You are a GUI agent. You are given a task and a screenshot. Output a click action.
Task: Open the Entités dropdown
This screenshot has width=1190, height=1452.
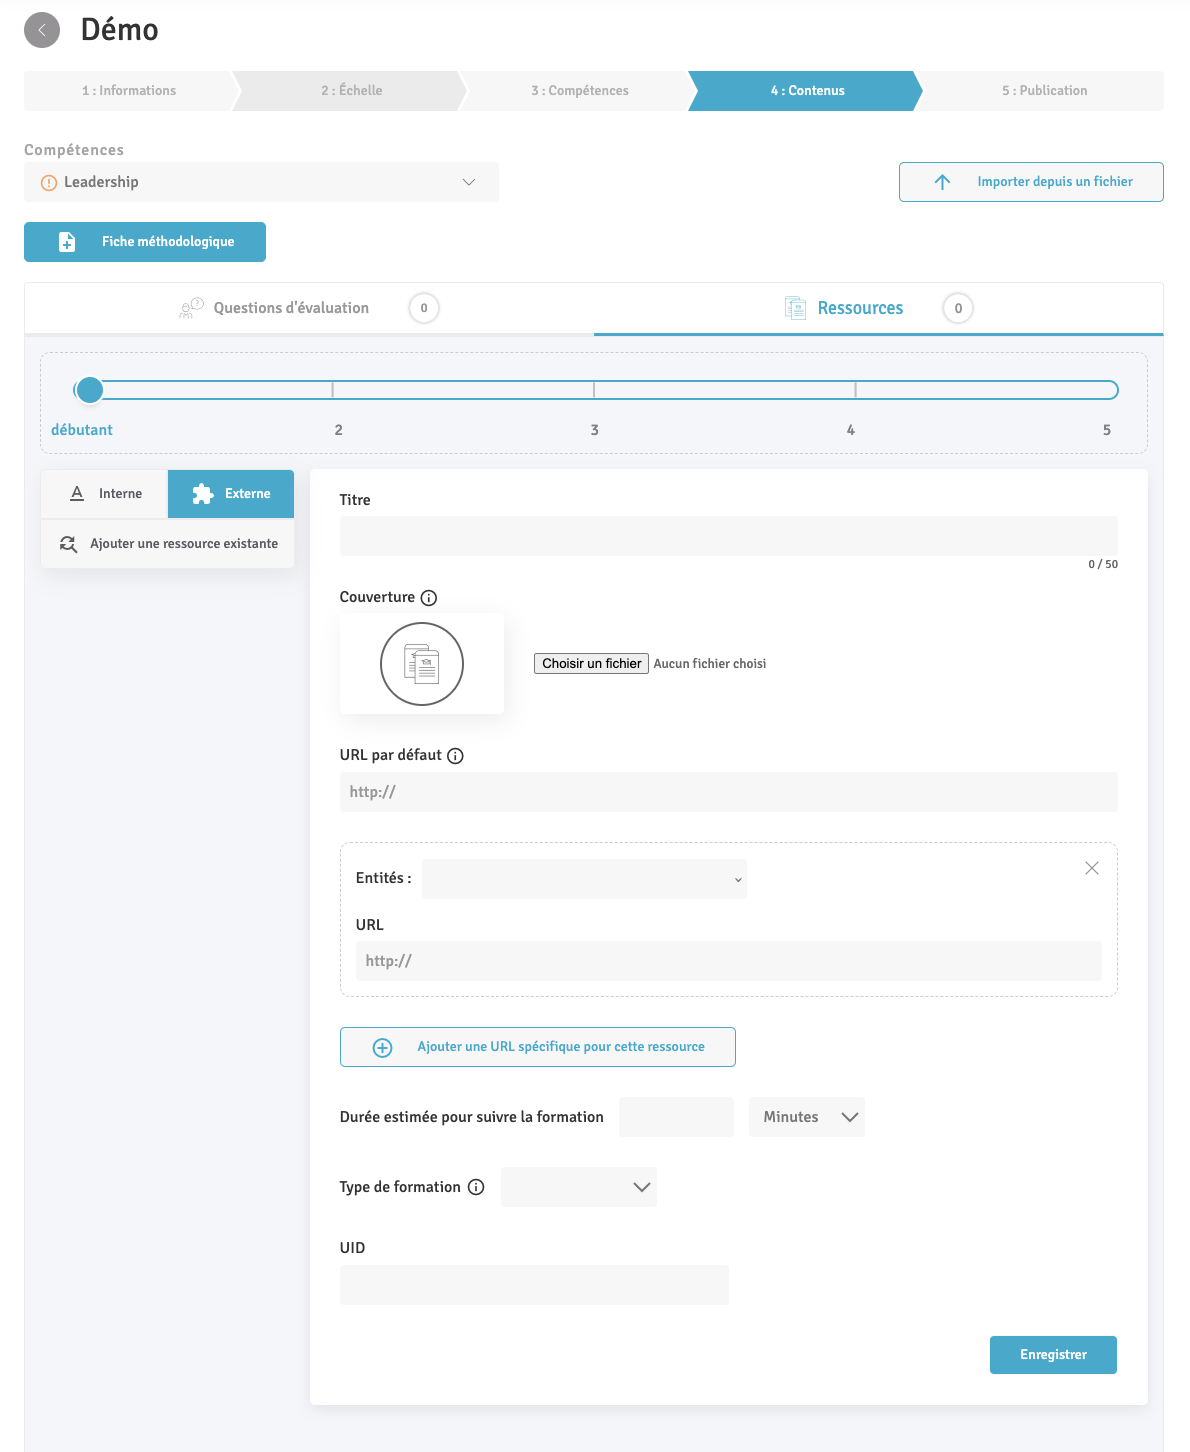(584, 879)
